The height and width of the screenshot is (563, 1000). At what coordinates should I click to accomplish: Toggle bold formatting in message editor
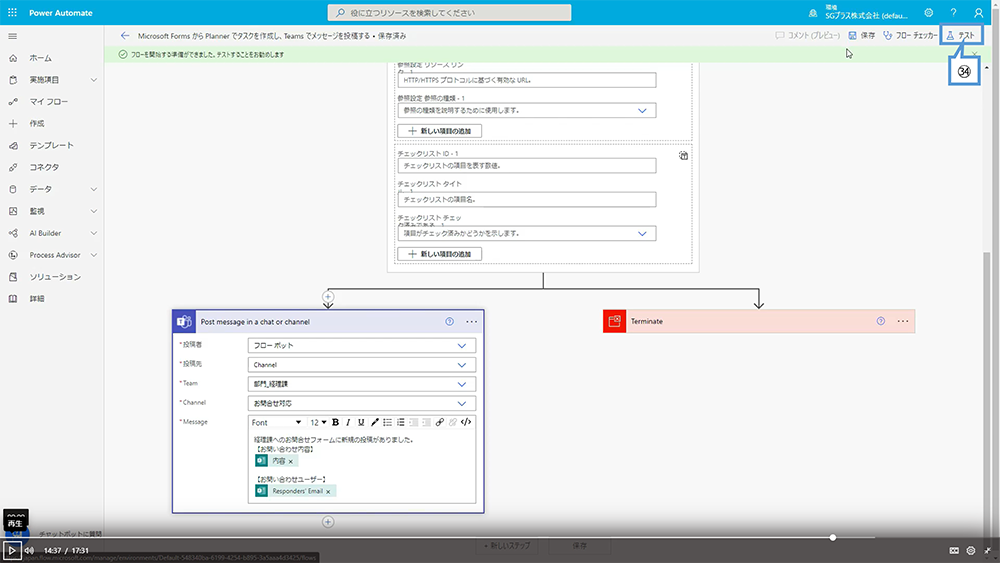click(335, 422)
